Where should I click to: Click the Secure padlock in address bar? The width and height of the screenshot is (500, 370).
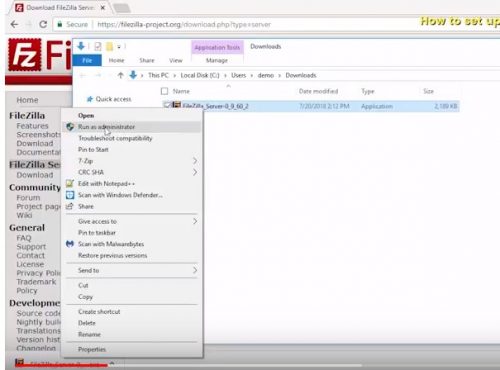click(x=60, y=24)
